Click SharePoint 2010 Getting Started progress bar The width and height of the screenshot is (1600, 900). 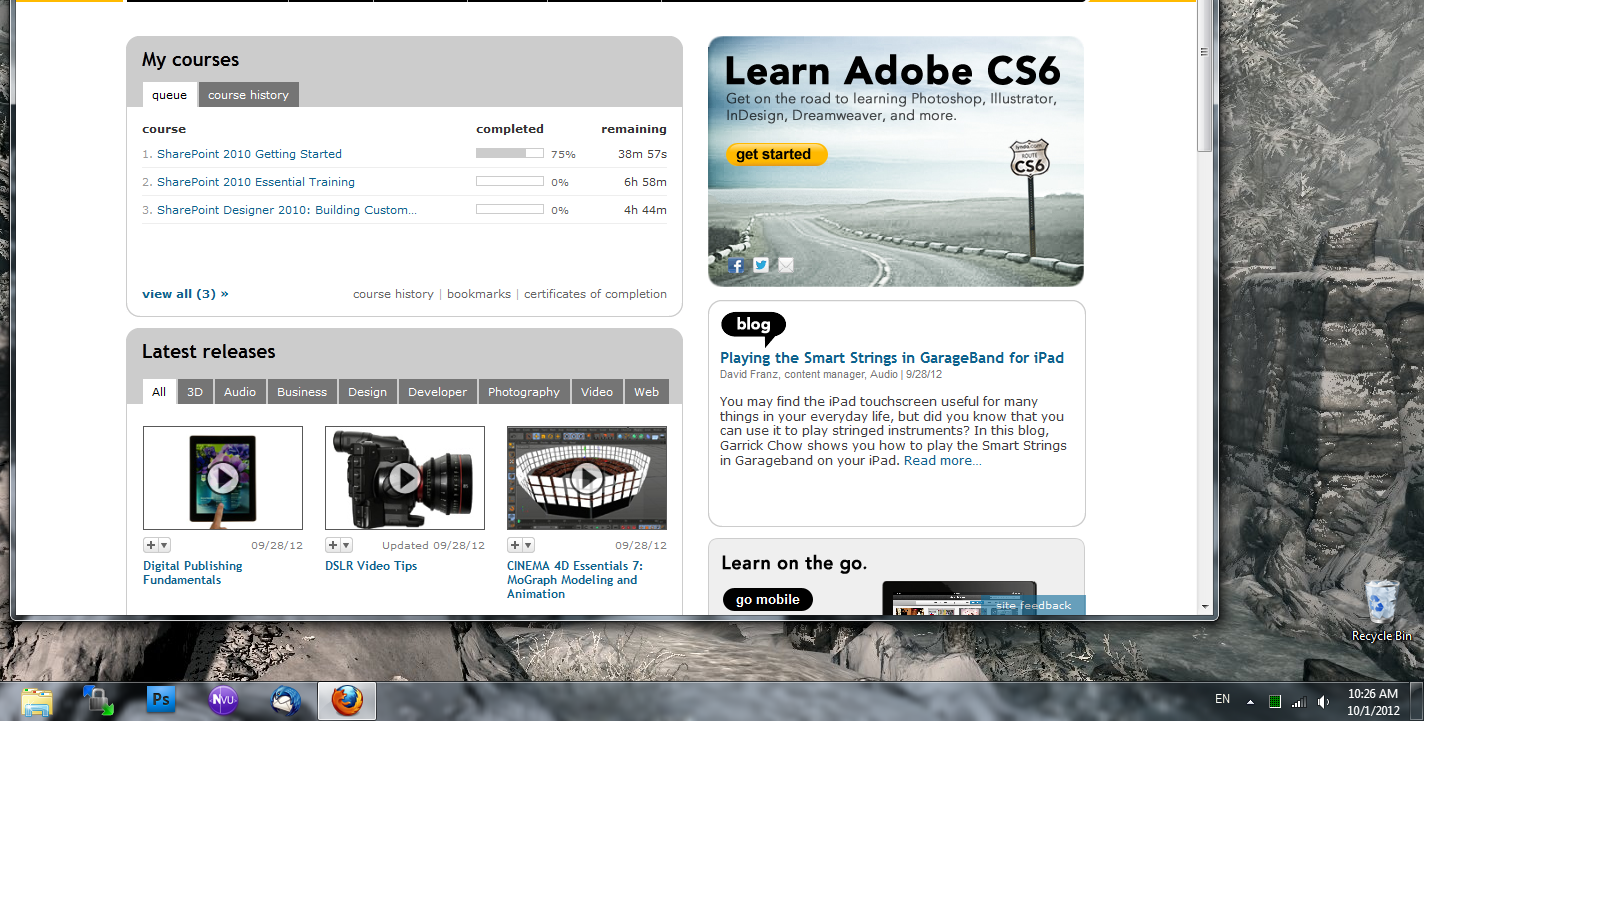(x=509, y=154)
